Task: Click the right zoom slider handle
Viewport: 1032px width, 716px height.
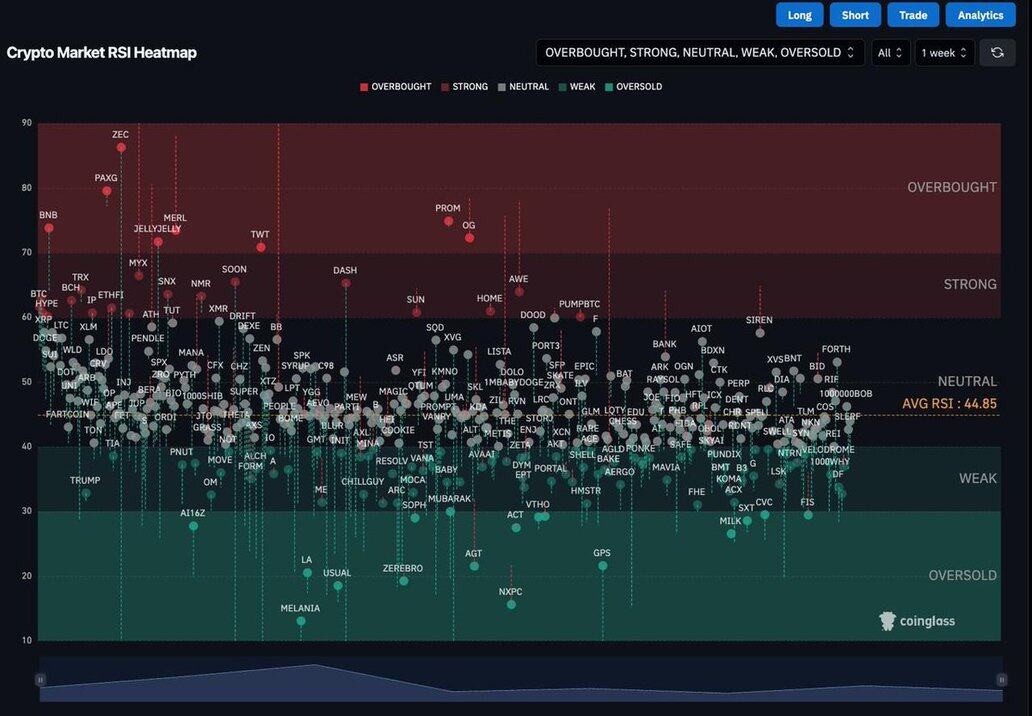Action: point(1001,680)
